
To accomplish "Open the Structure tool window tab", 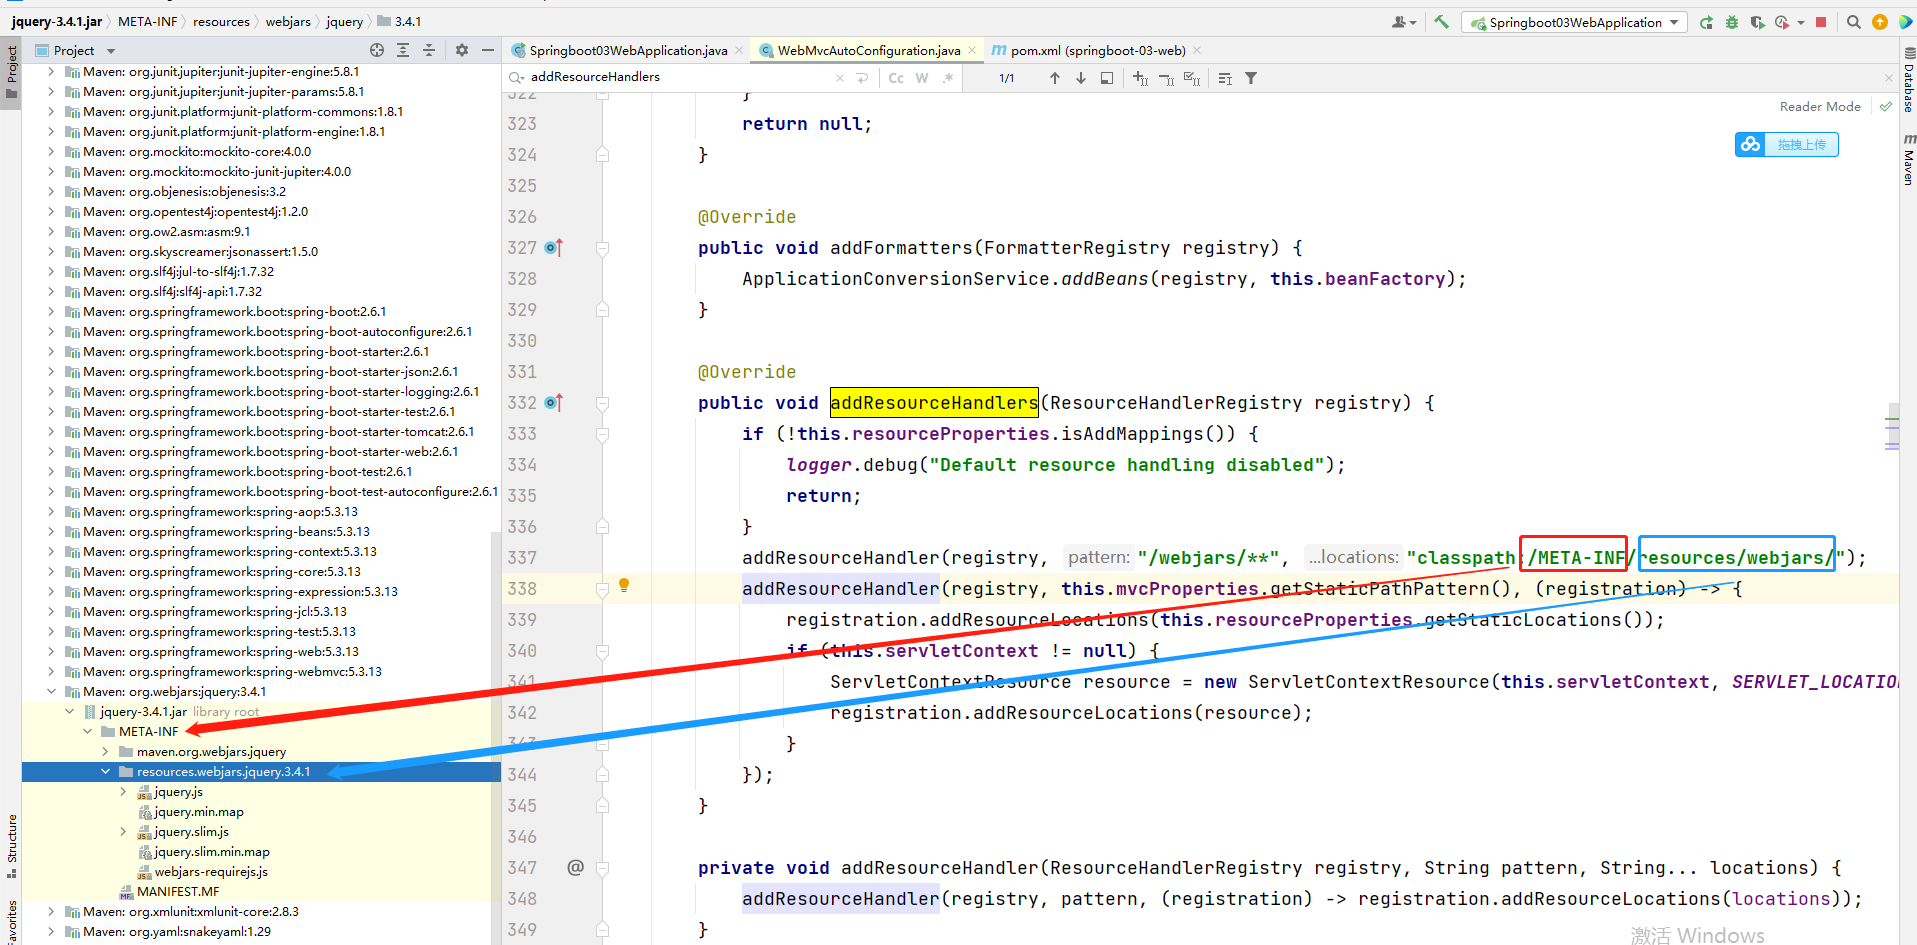I will pos(12,846).
